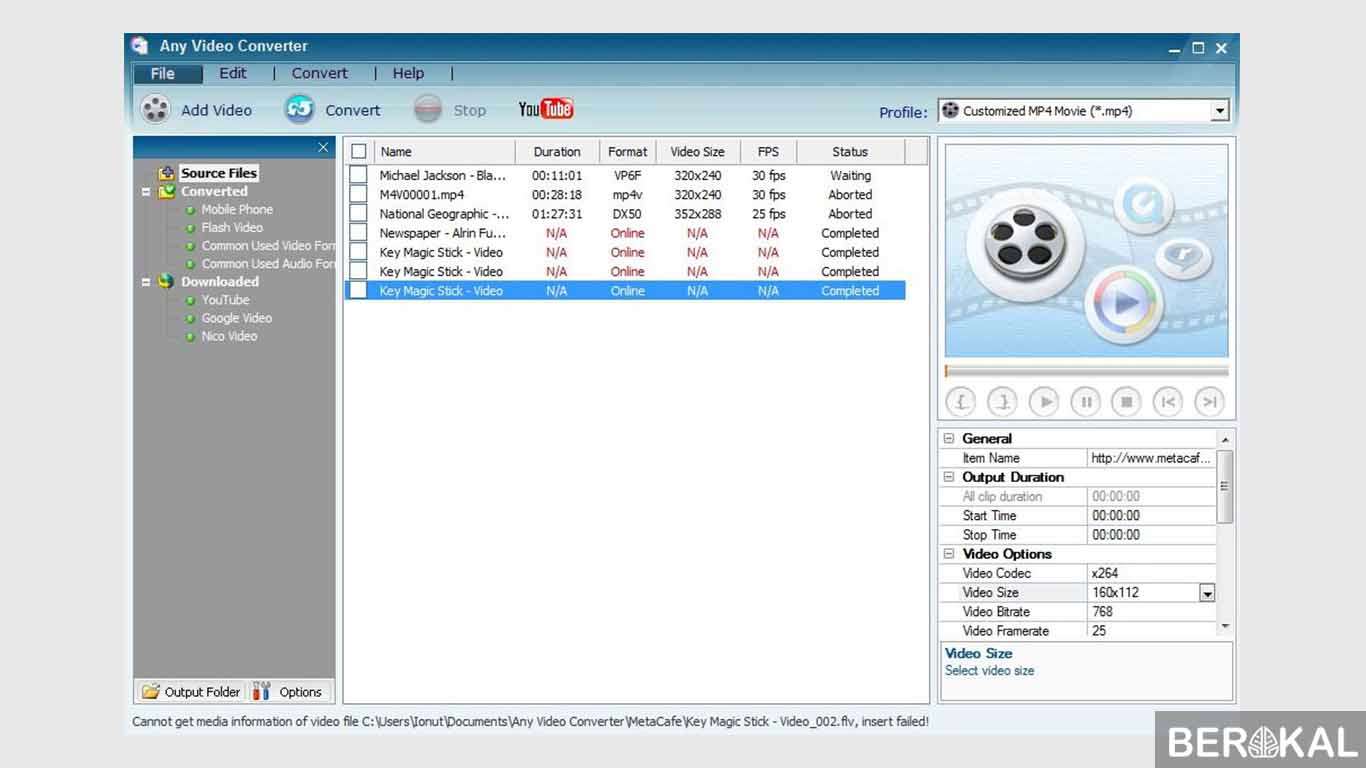Click the Start Time value field
Viewport: 1366px width, 768px height.
[x=1152, y=516]
